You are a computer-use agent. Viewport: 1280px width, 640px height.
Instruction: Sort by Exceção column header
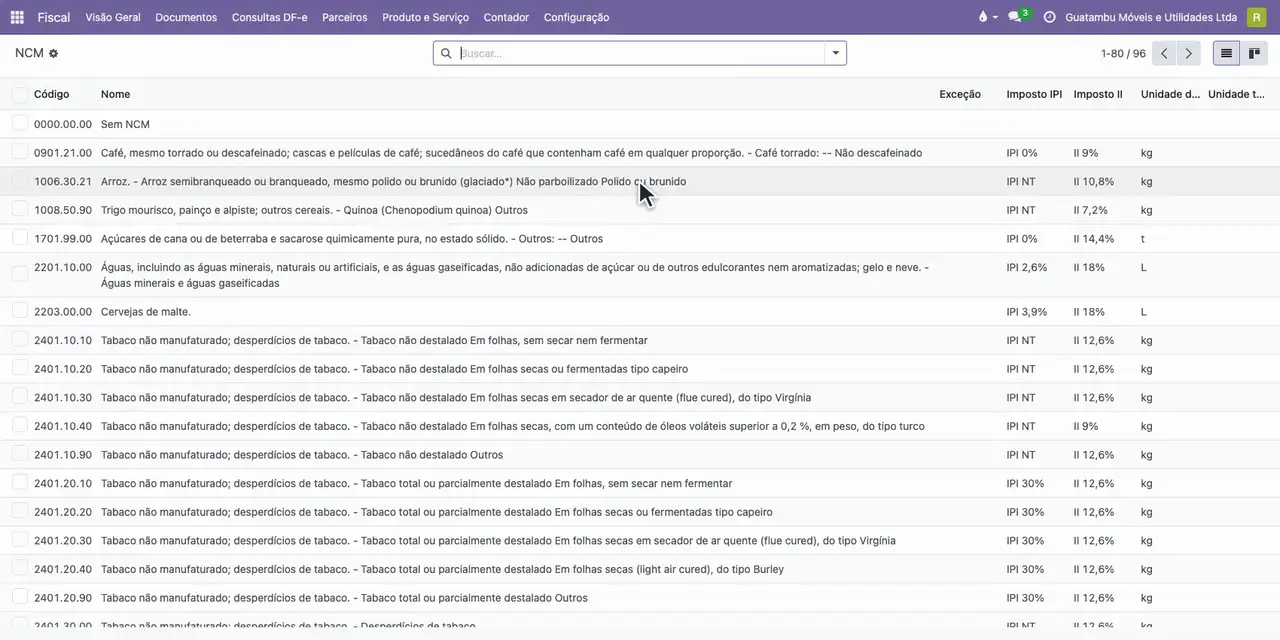click(x=960, y=94)
